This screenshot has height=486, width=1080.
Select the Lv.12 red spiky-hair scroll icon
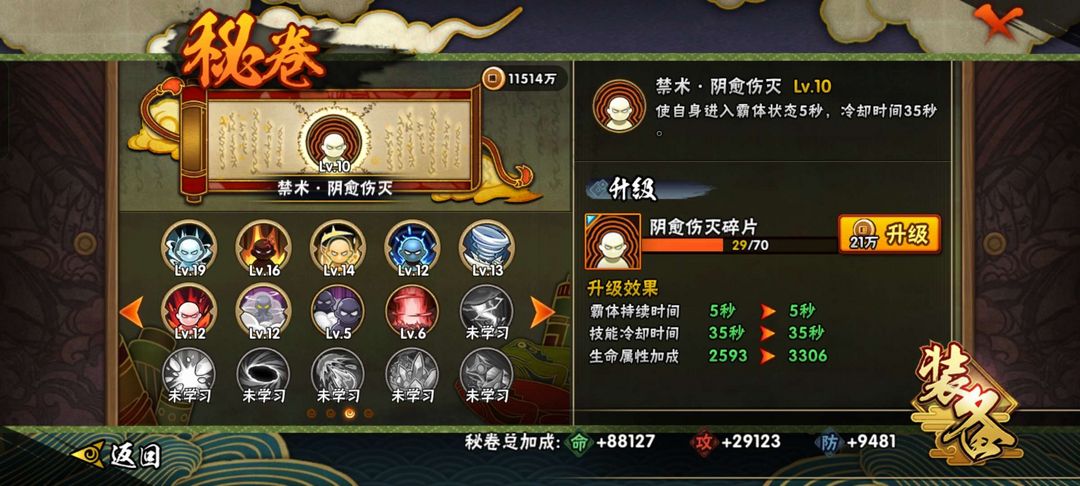189,311
